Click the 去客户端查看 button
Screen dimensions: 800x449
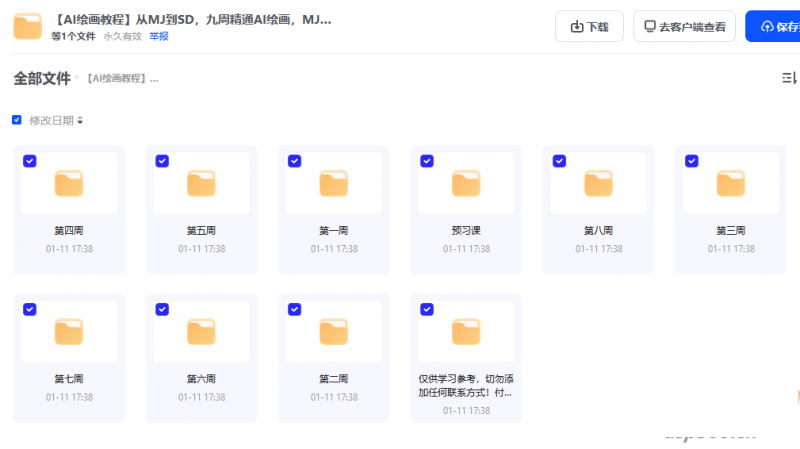(x=684, y=26)
